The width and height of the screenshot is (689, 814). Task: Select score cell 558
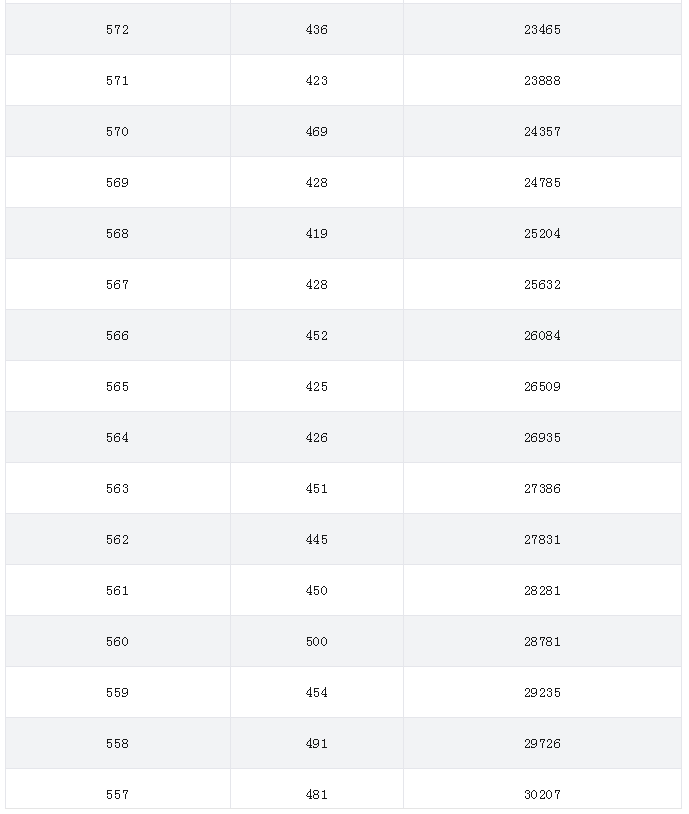[117, 743]
